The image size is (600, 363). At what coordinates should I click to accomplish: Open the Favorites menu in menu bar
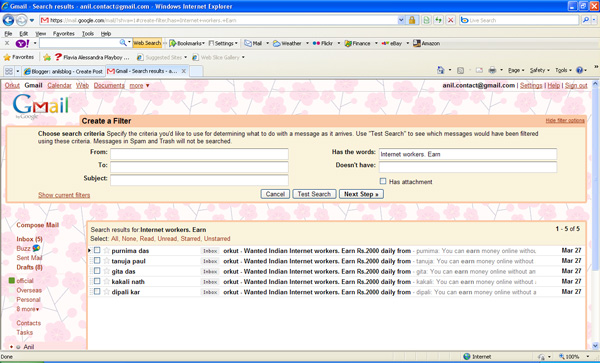click(x=64, y=34)
